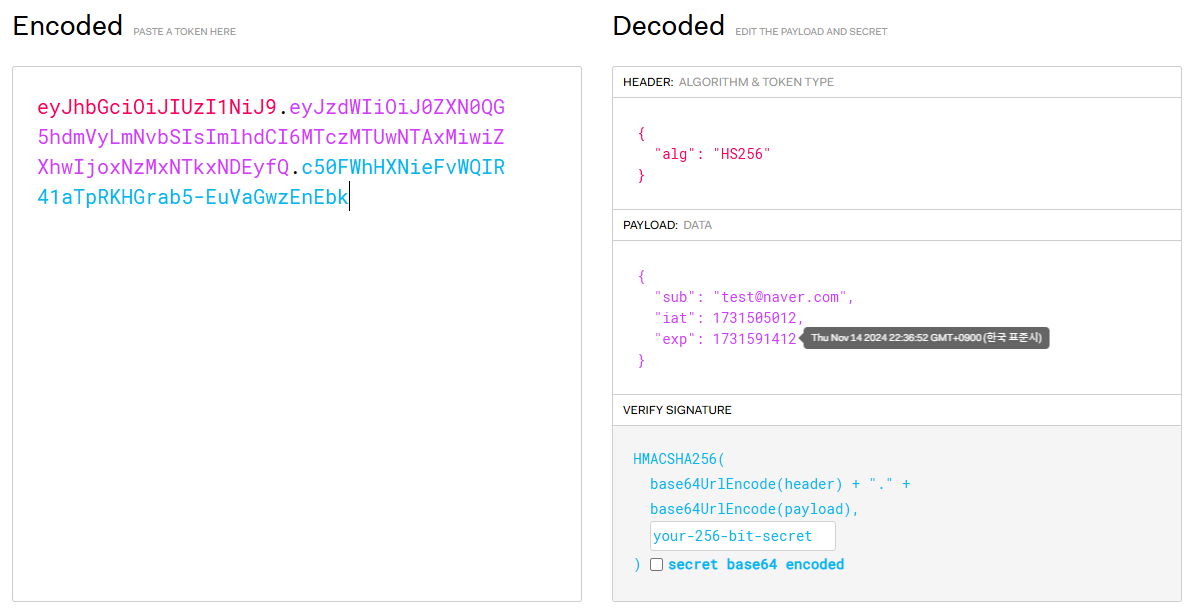The image size is (1190, 616).
Task: Tick the secret base64 encoded checkbox
Action: click(x=656, y=564)
